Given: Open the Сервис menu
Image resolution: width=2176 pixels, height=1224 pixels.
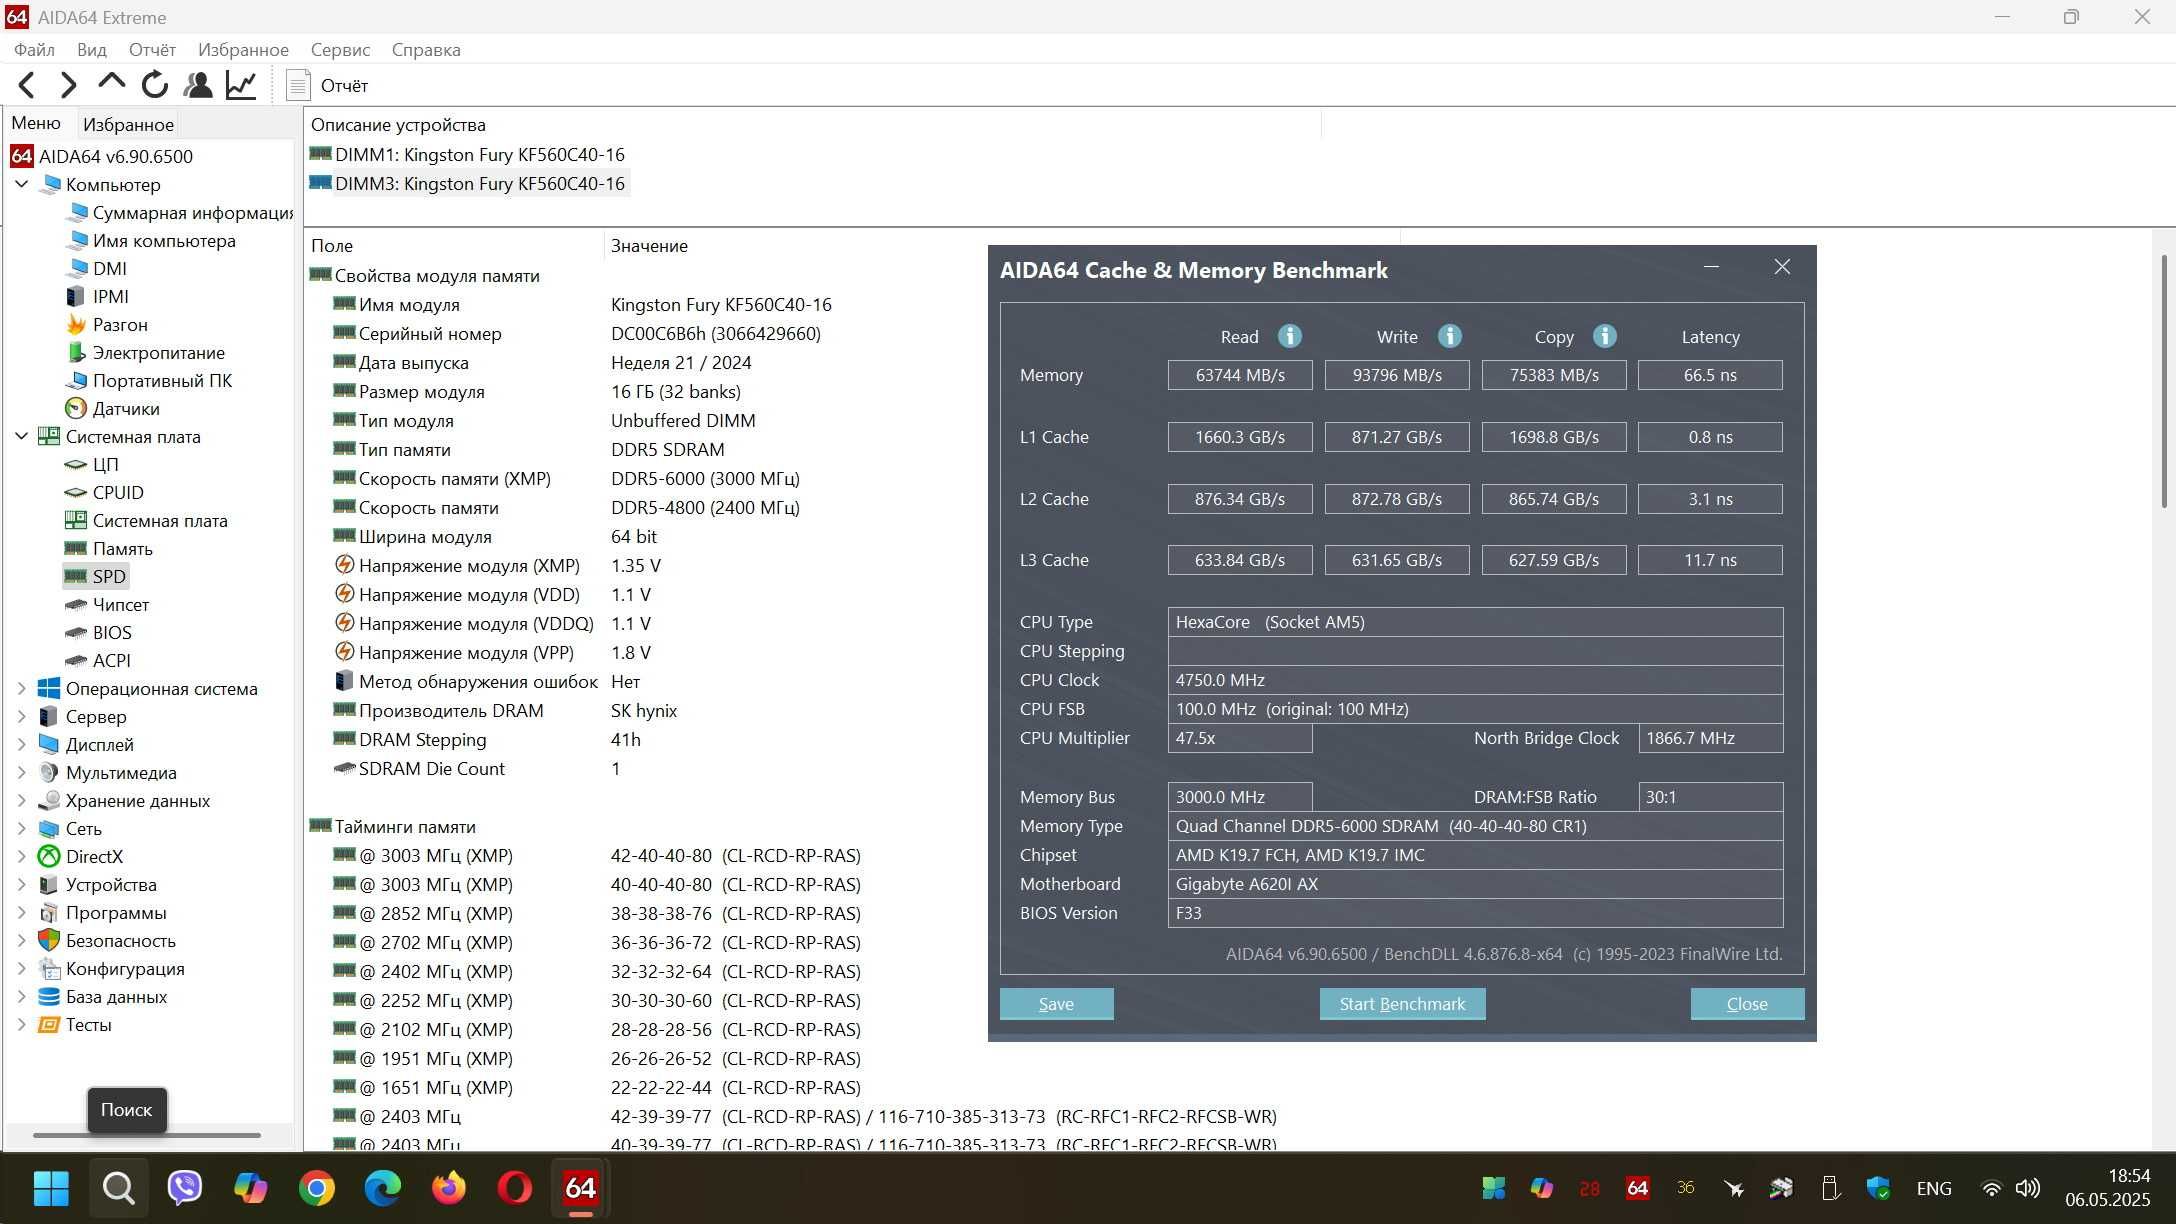Looking at the screenshot, I should (x=340, y=49).
